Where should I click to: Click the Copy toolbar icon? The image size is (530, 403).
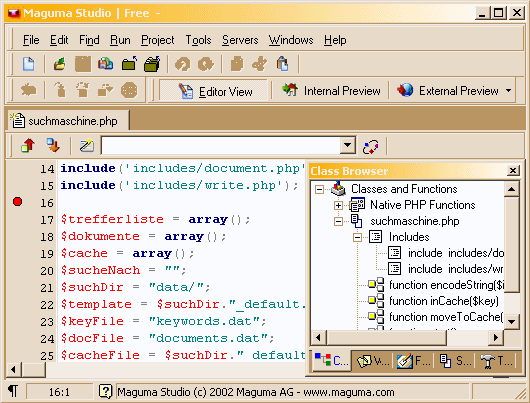237,64
